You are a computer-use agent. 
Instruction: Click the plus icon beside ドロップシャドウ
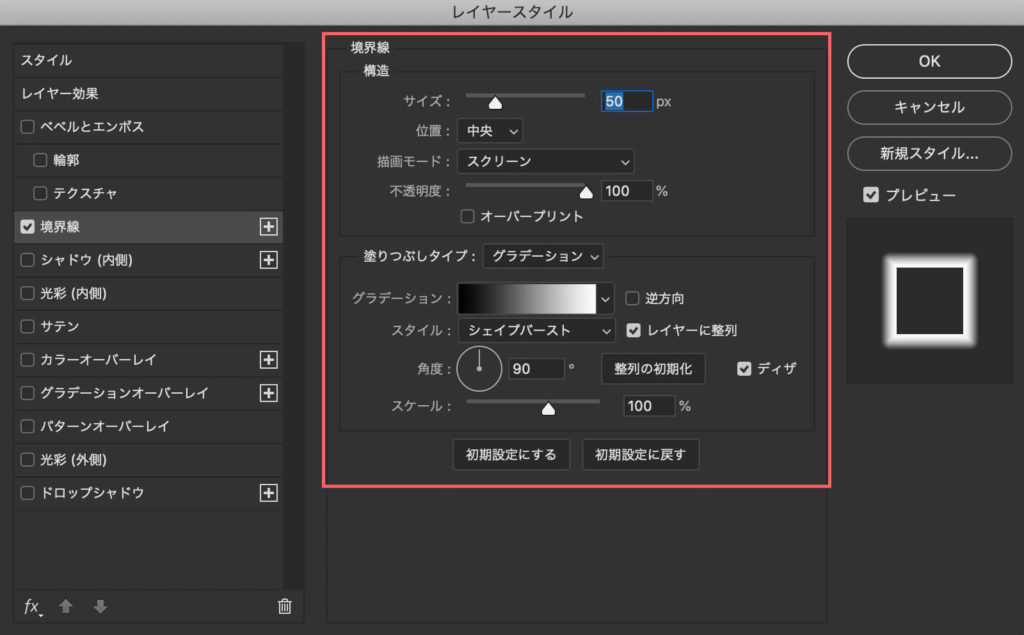tap(268, 493)
